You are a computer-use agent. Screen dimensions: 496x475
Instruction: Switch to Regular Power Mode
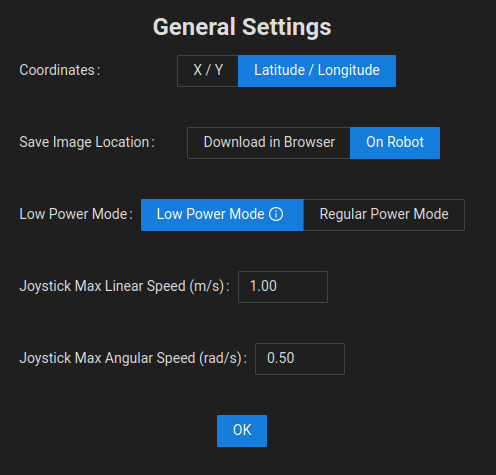tap(384, 215)
